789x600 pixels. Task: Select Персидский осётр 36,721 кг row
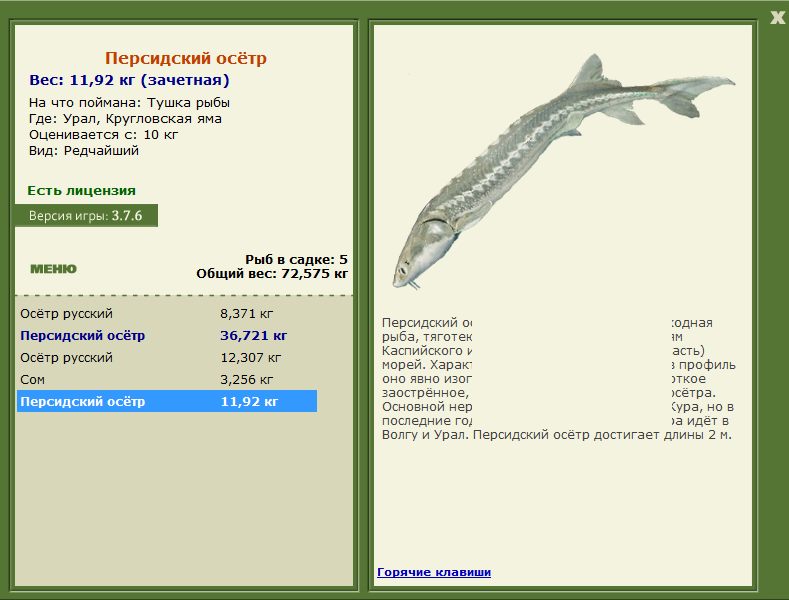click(167, 336)
